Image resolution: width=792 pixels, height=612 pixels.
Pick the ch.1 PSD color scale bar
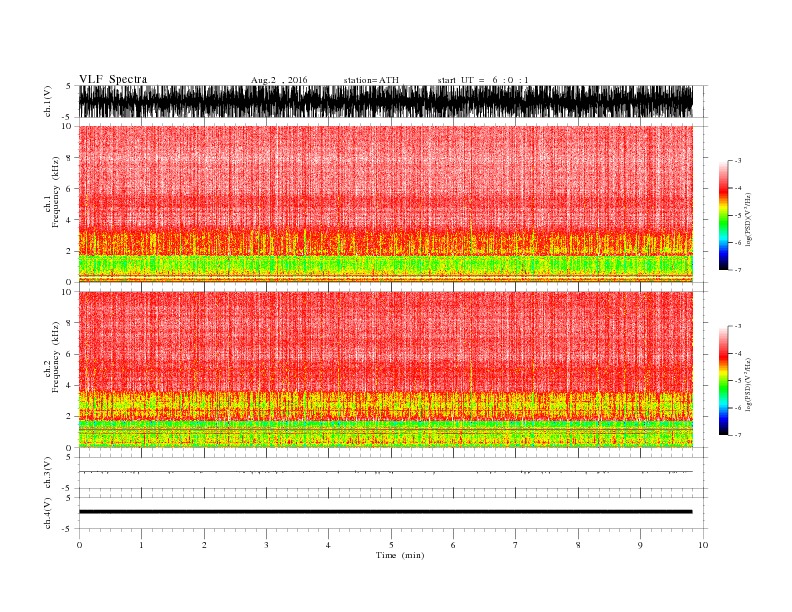(723, 216)
